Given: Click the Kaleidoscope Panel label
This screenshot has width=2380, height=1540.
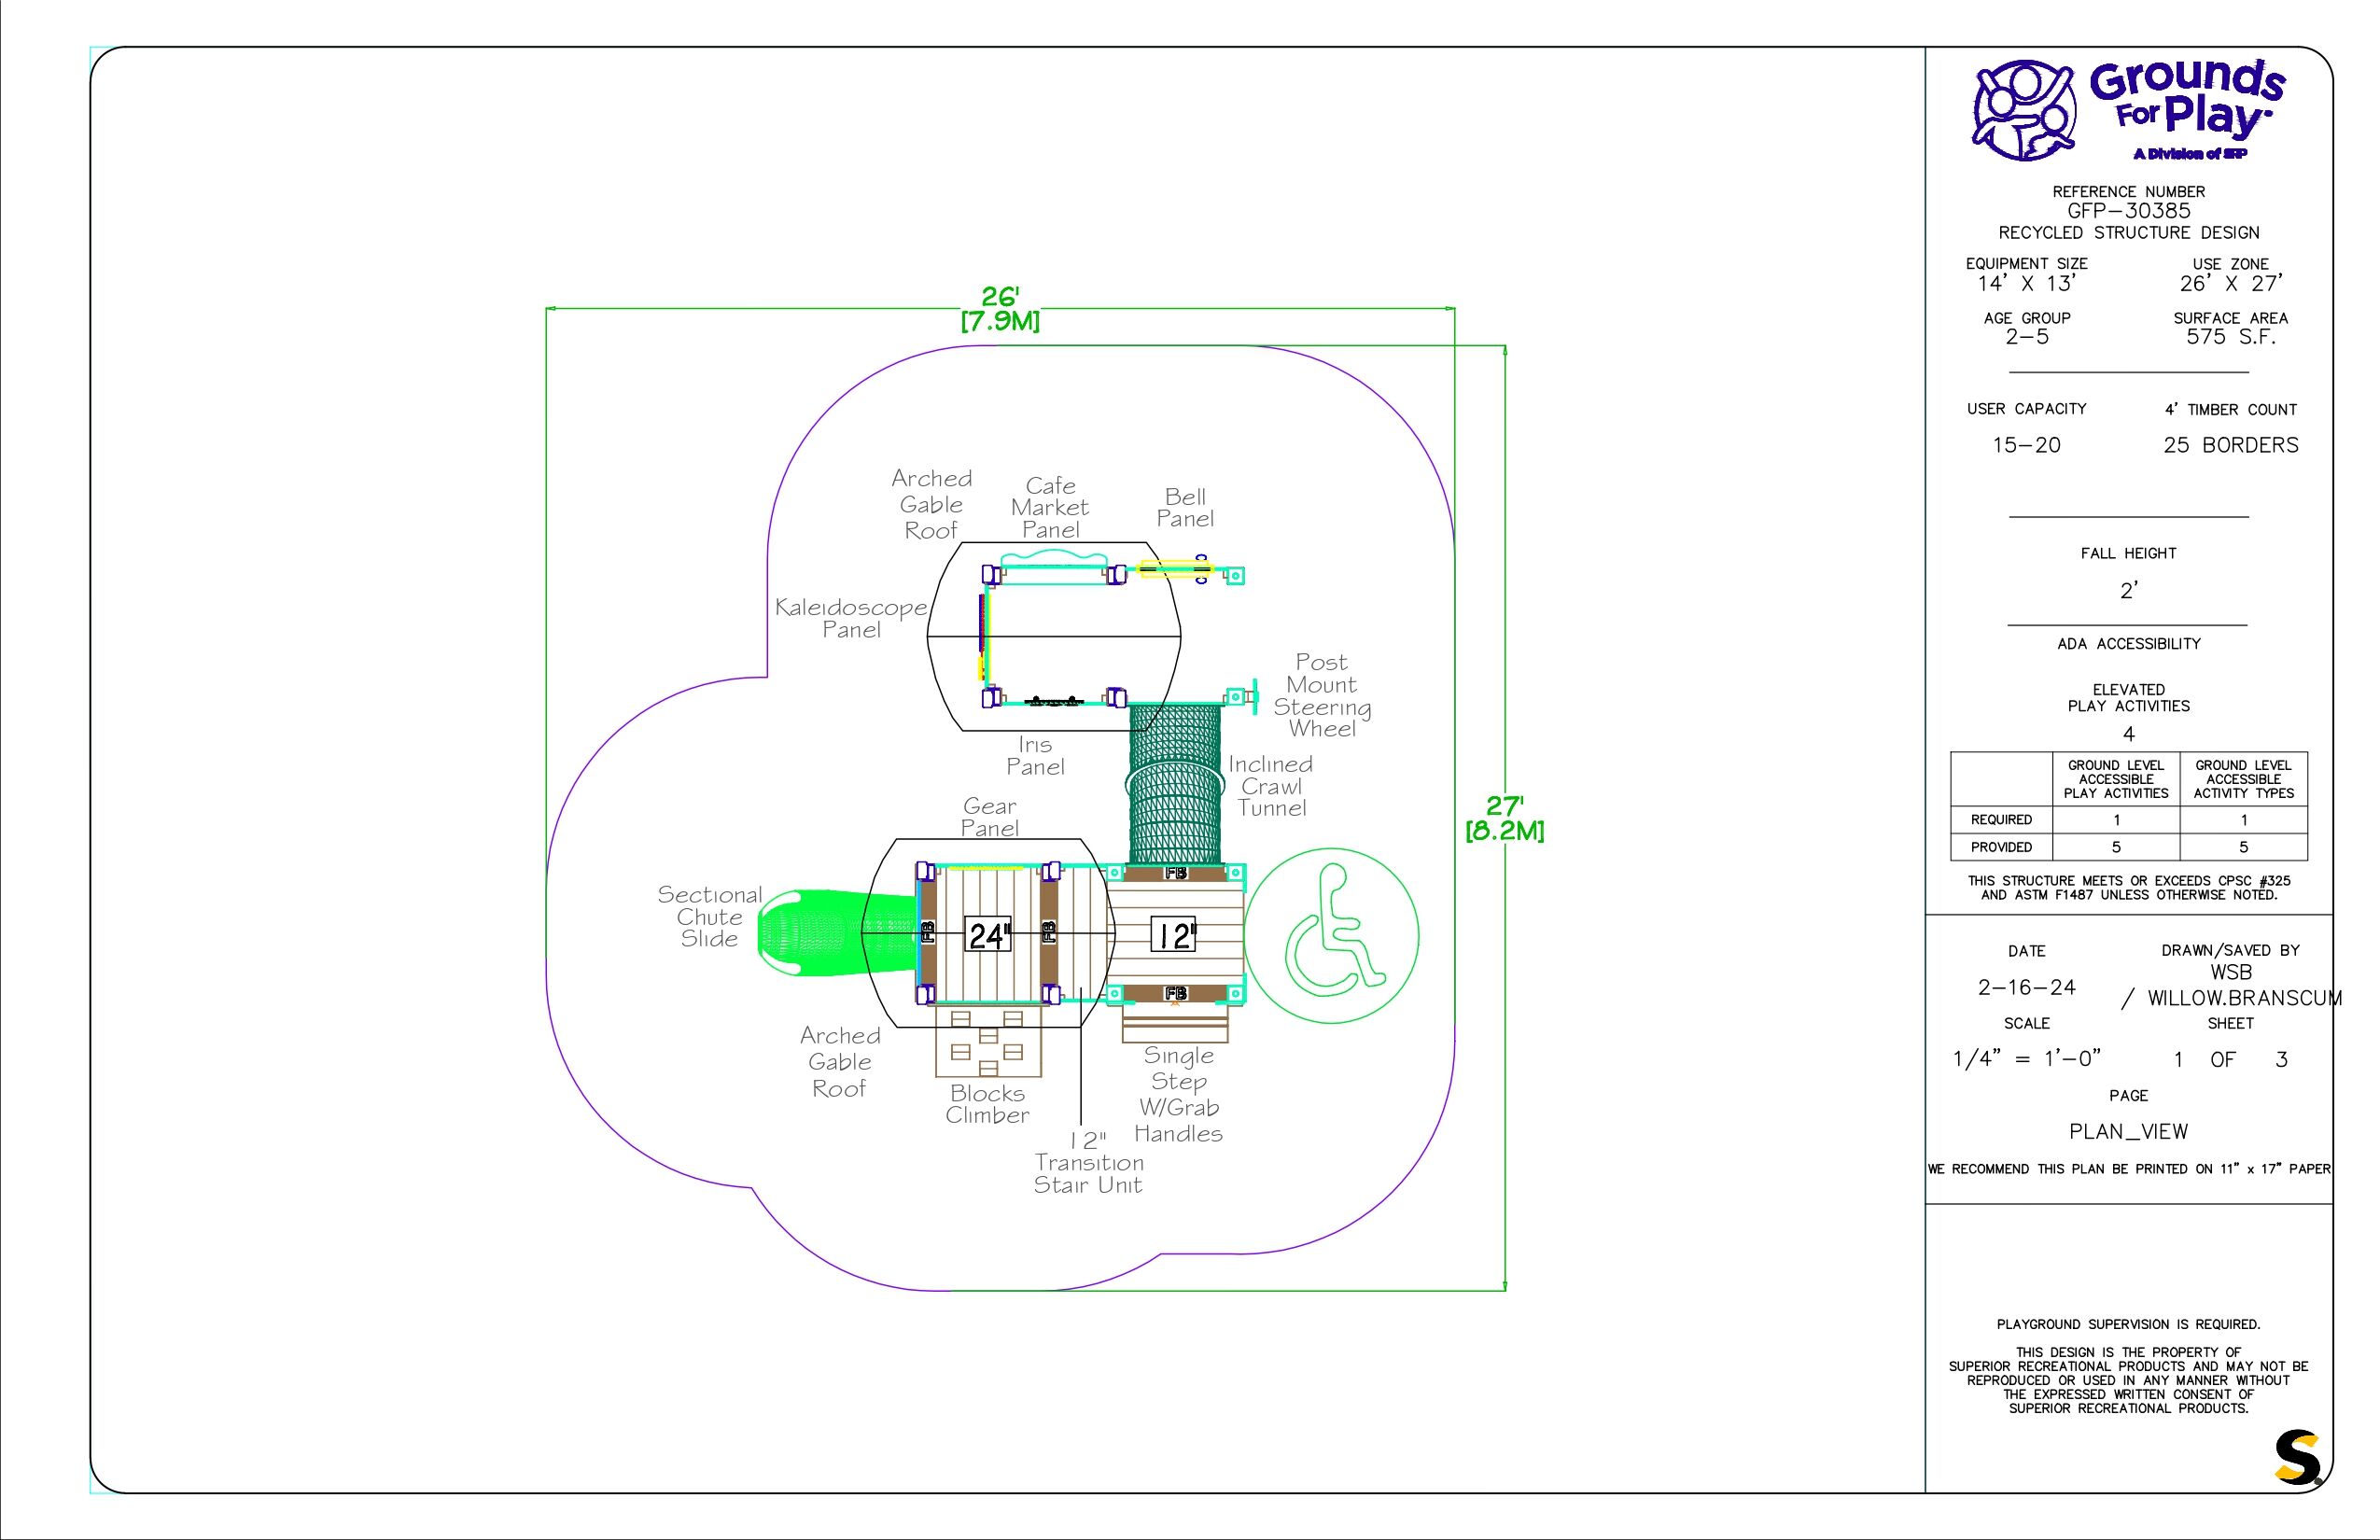Looking at the screenshot, I should click(x=851, y=618).
